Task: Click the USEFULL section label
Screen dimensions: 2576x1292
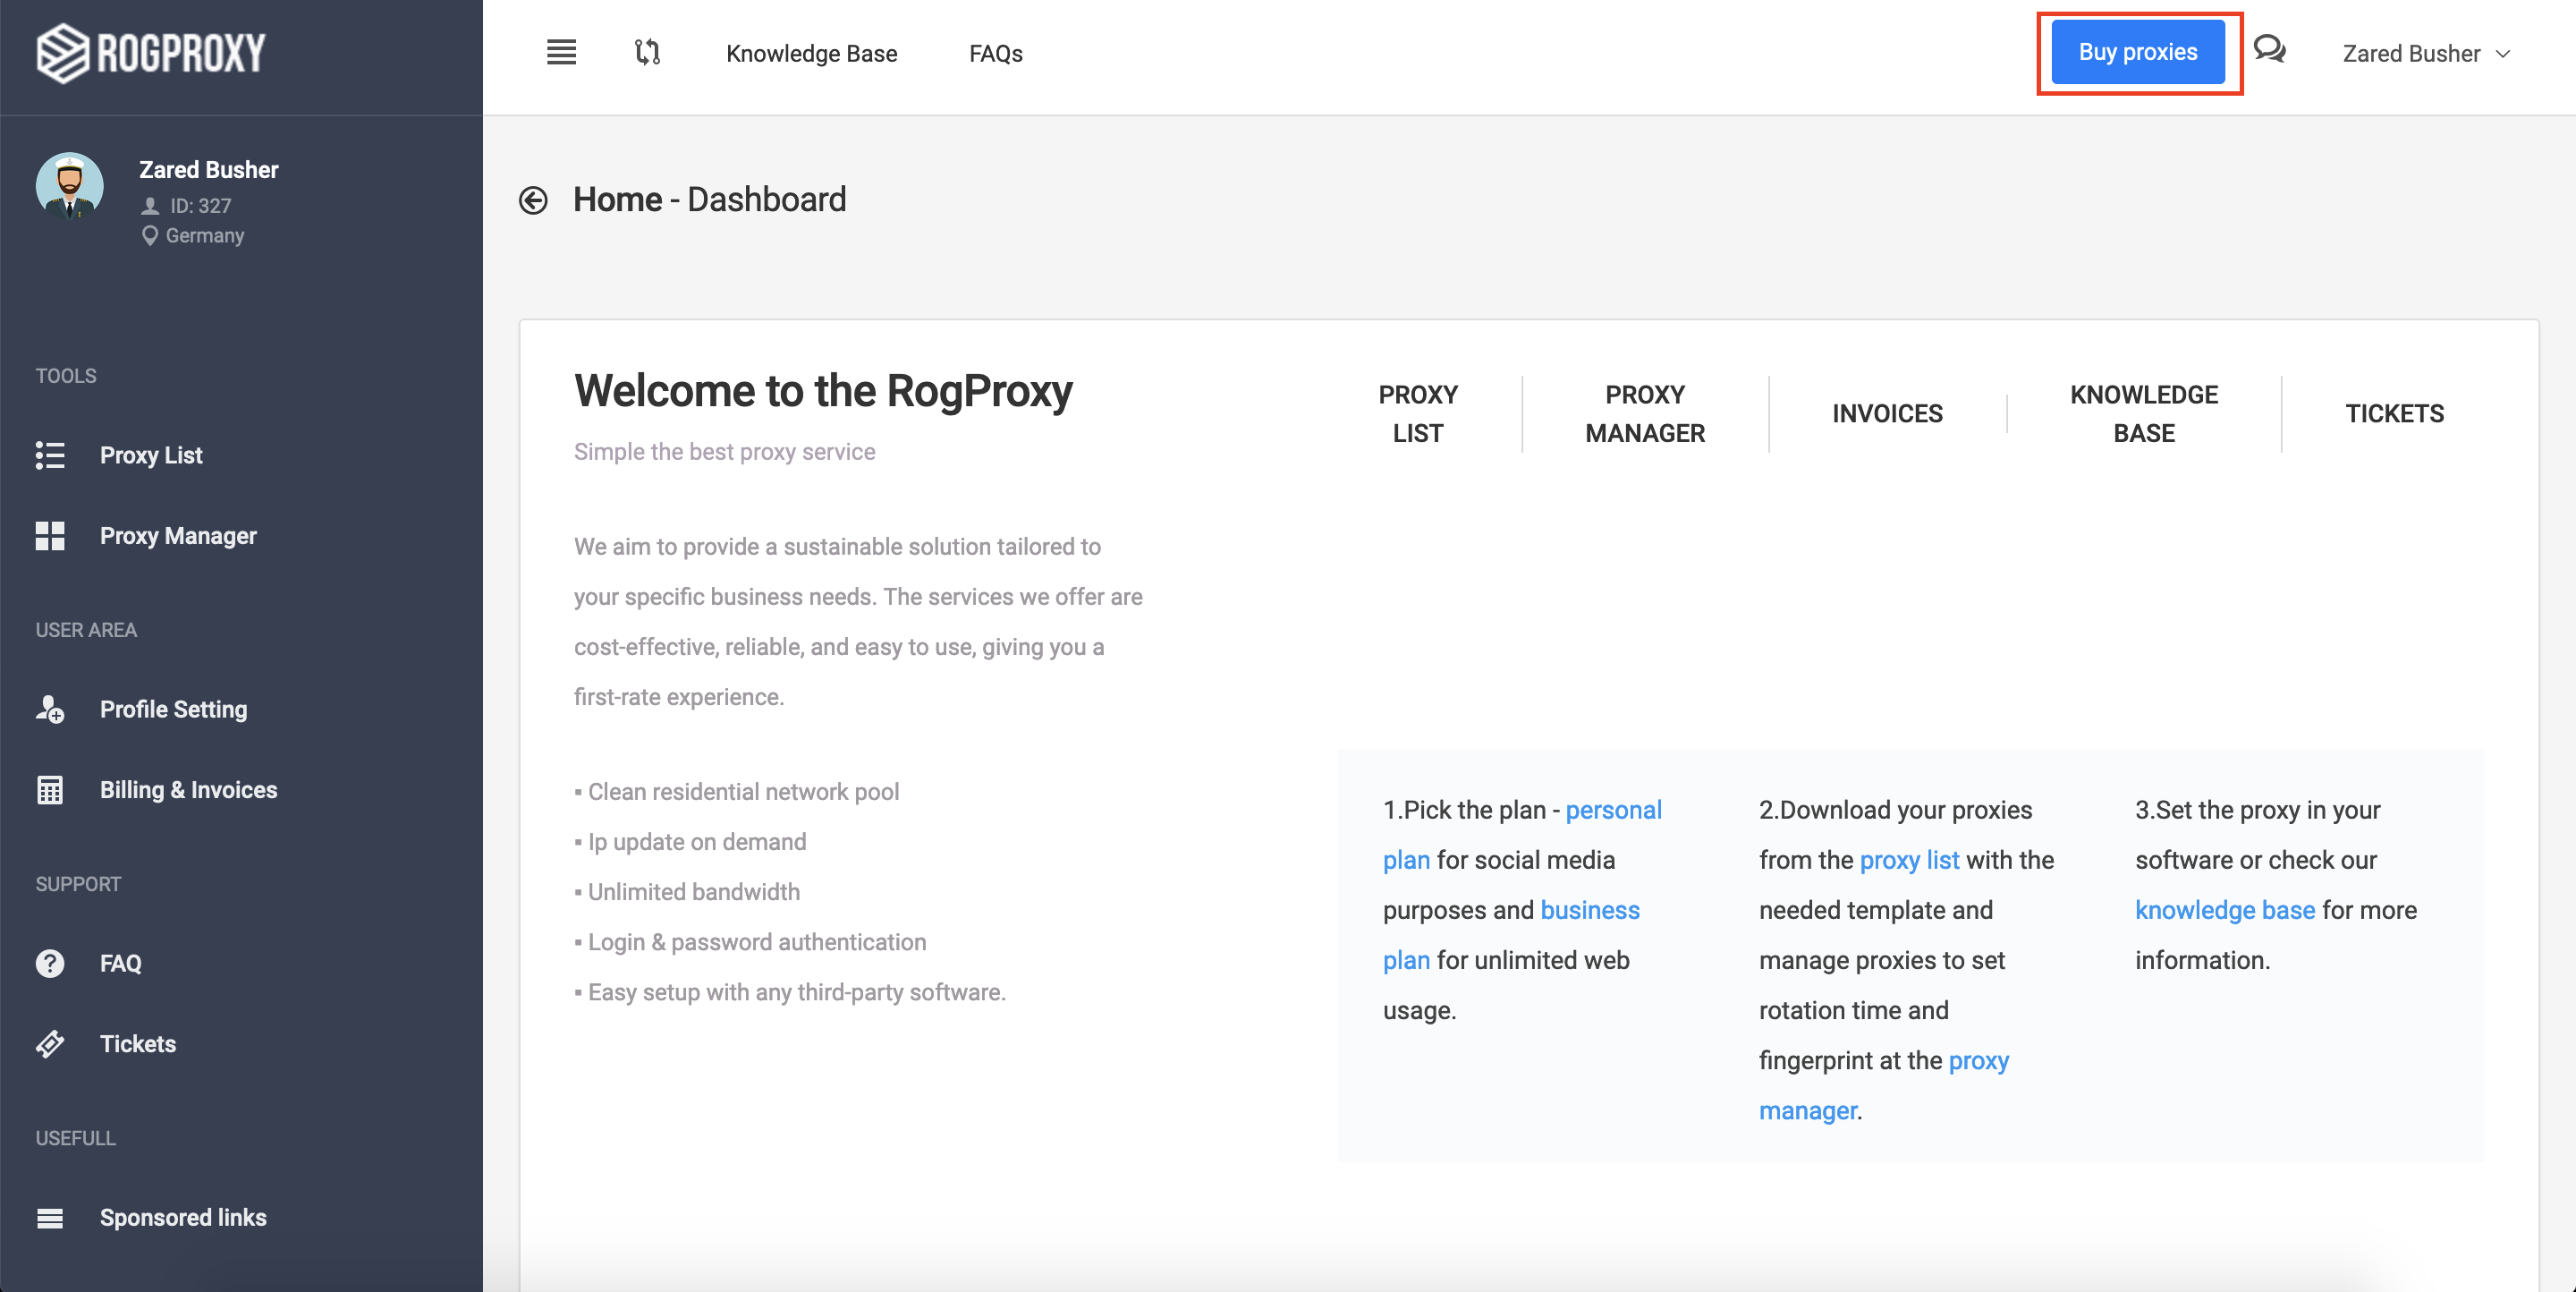Action: click(76, 1138)
